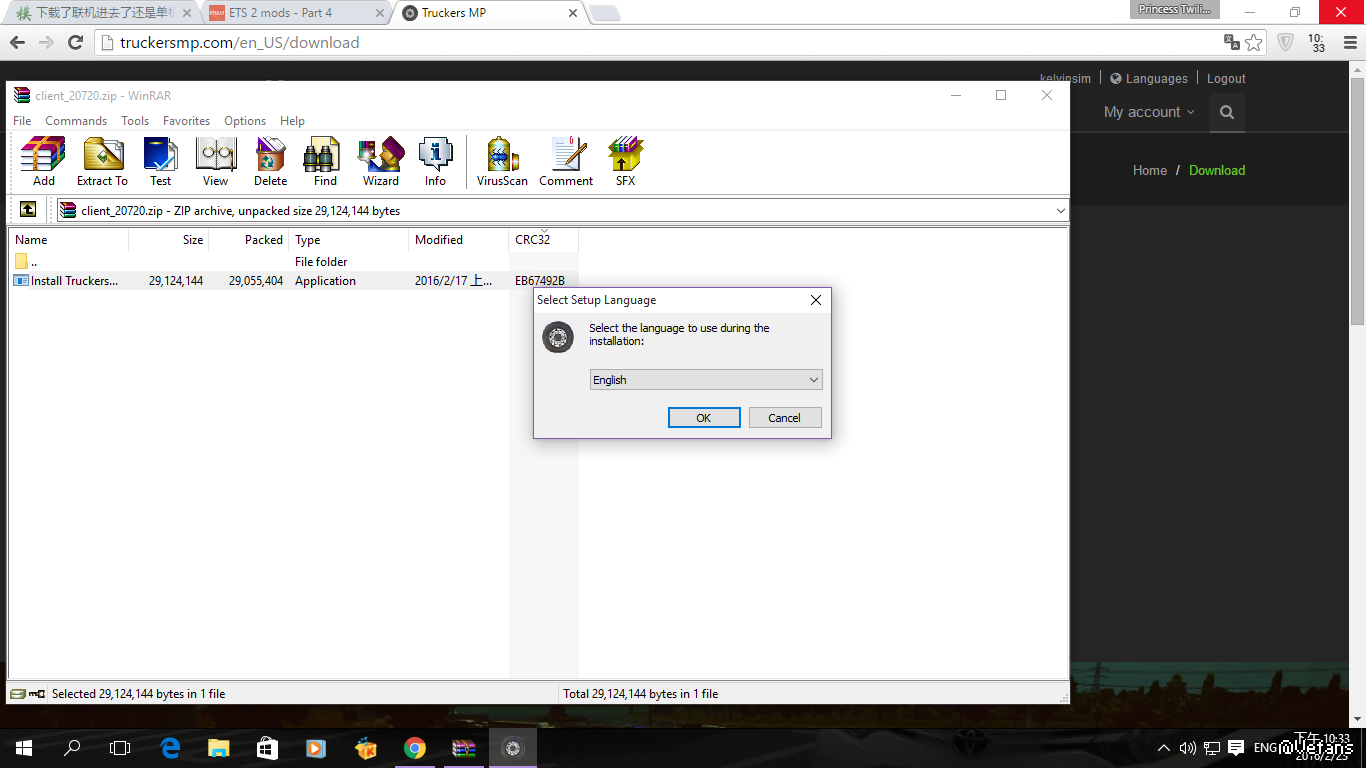The height and width of the screenshot is (768, 1366).
Task: Start VirusScan from the WinRAR toolbar
Action: coord(502,161)
